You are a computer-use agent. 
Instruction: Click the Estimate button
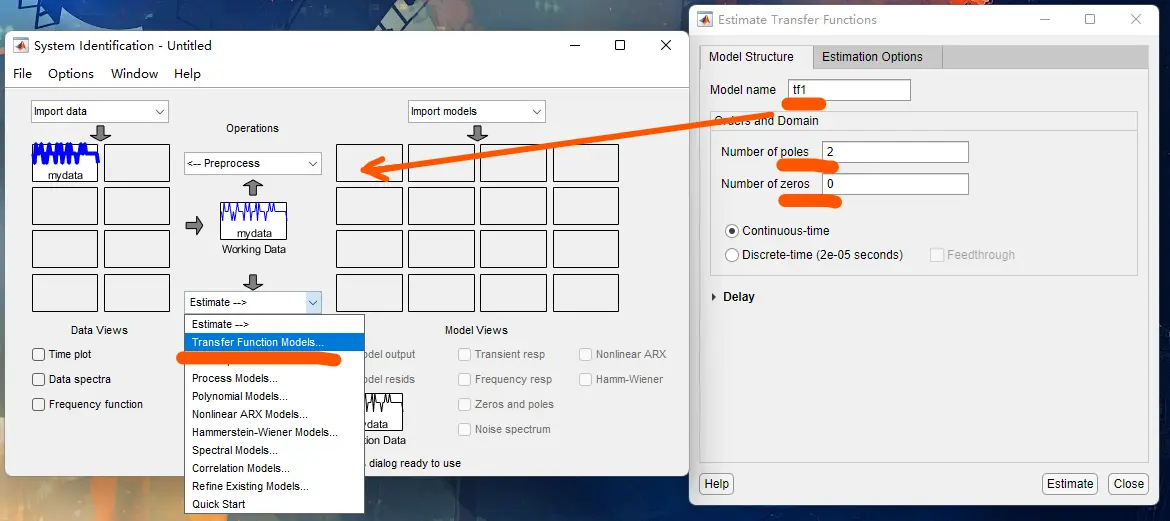[1070, 484]
